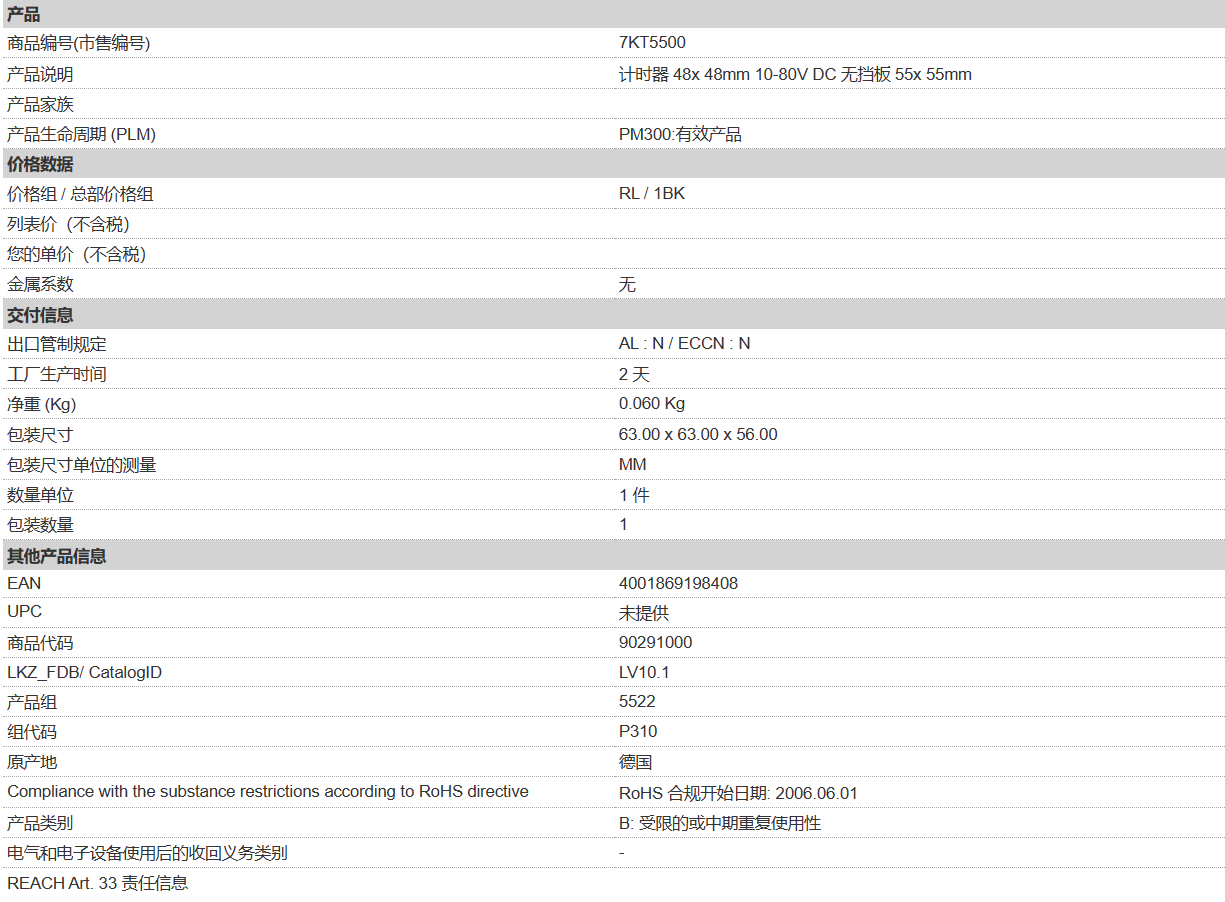Click the factory production time value 2 天

(634, 374)
